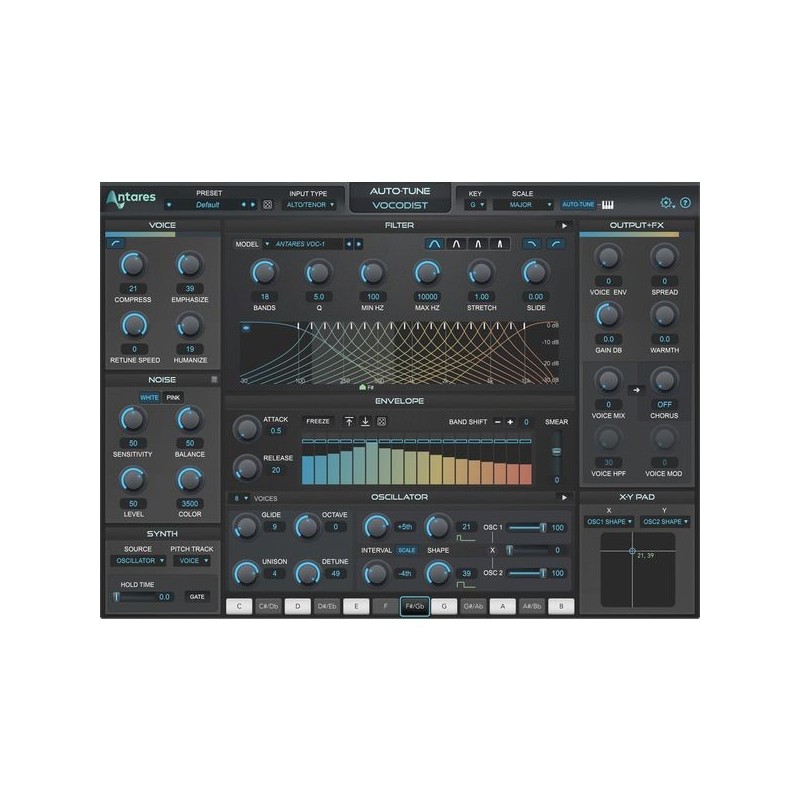Click the envelope capture up-arrow icon

click(x=350, y=421)
